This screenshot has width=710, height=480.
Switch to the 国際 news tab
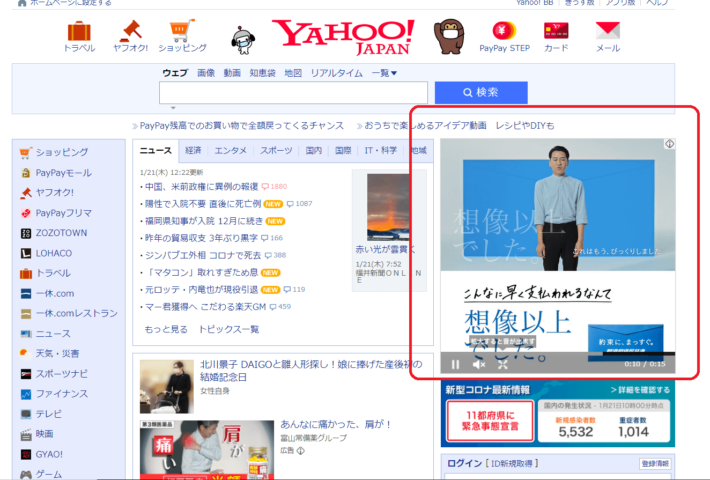343,150
